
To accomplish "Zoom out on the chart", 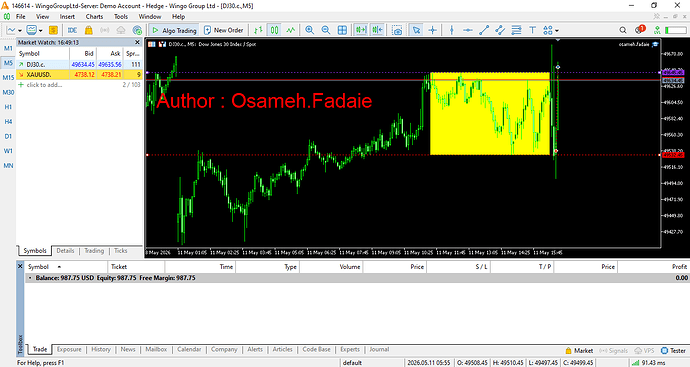I will [x=326, y=30].
